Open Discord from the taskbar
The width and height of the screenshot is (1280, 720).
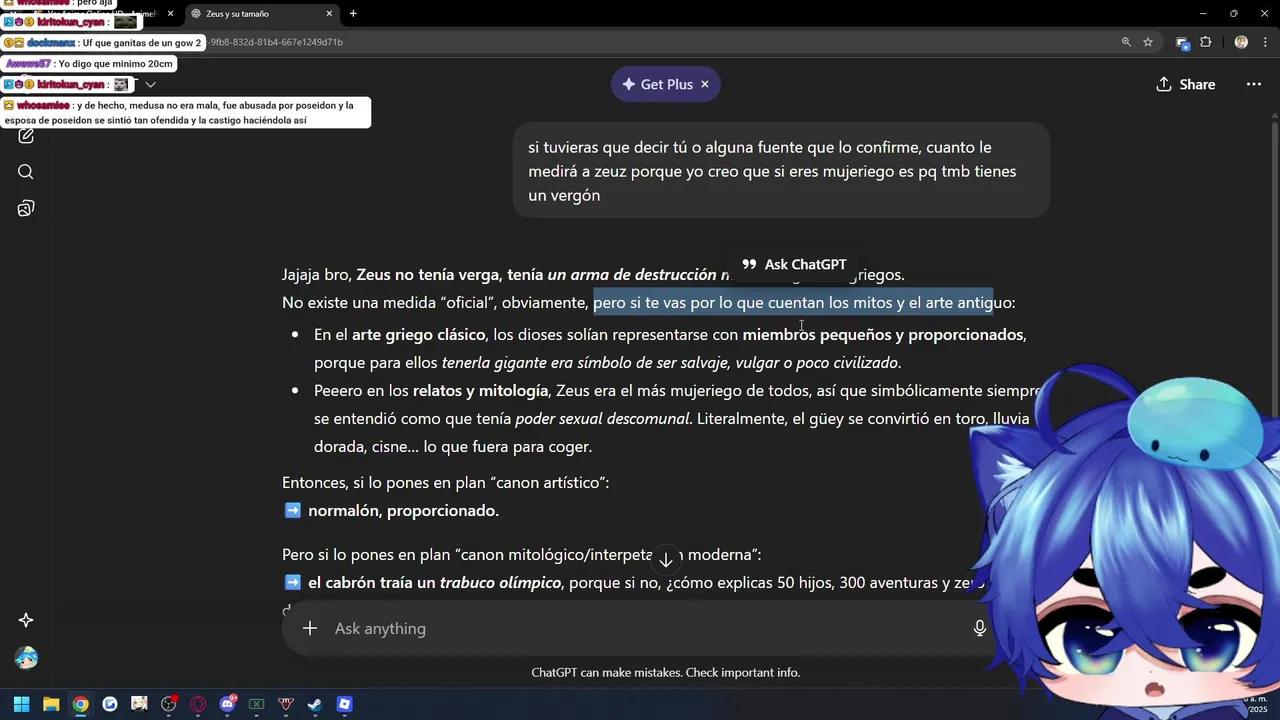pos(228,704)
